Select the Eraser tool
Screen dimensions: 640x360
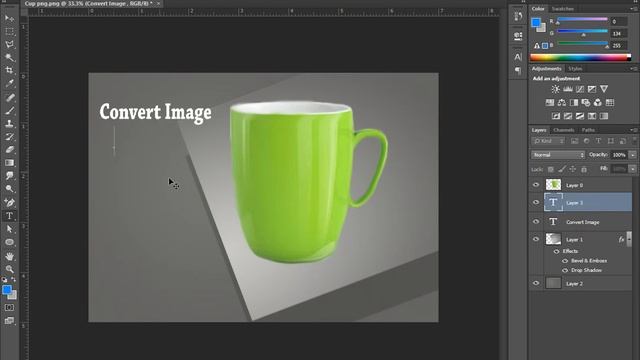pos(9,149)
